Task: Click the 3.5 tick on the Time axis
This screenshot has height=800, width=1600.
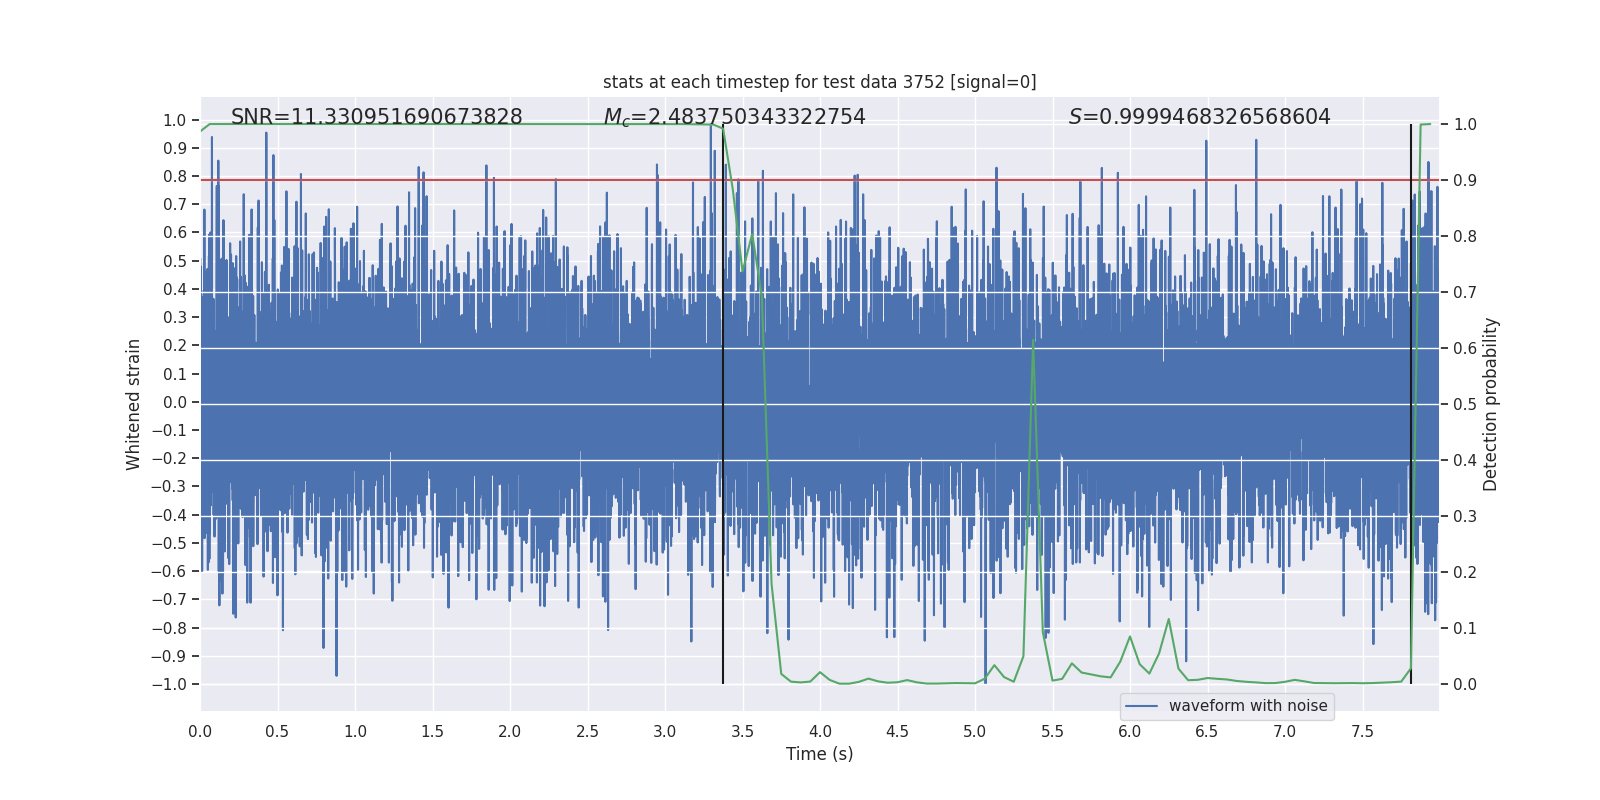Action: point(742,731)
